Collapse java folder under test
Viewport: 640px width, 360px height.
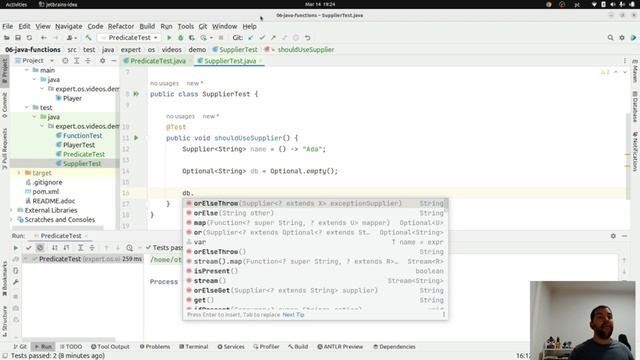pos(35,117)
